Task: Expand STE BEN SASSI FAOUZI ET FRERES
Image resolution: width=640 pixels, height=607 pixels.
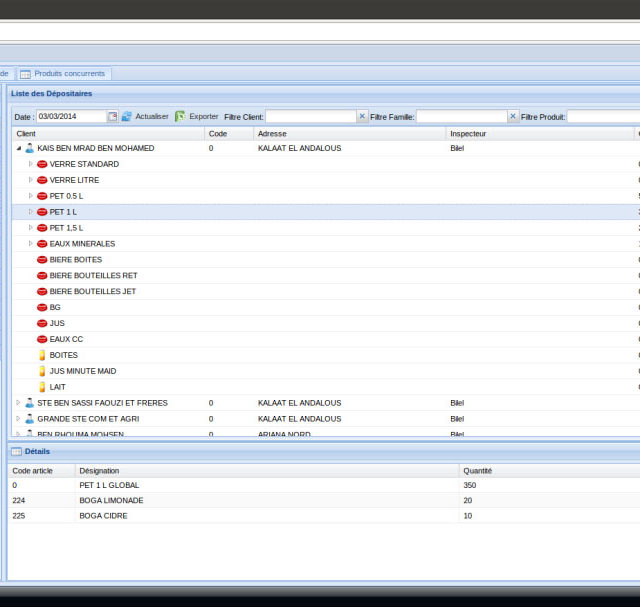Action: click(18, 403)
